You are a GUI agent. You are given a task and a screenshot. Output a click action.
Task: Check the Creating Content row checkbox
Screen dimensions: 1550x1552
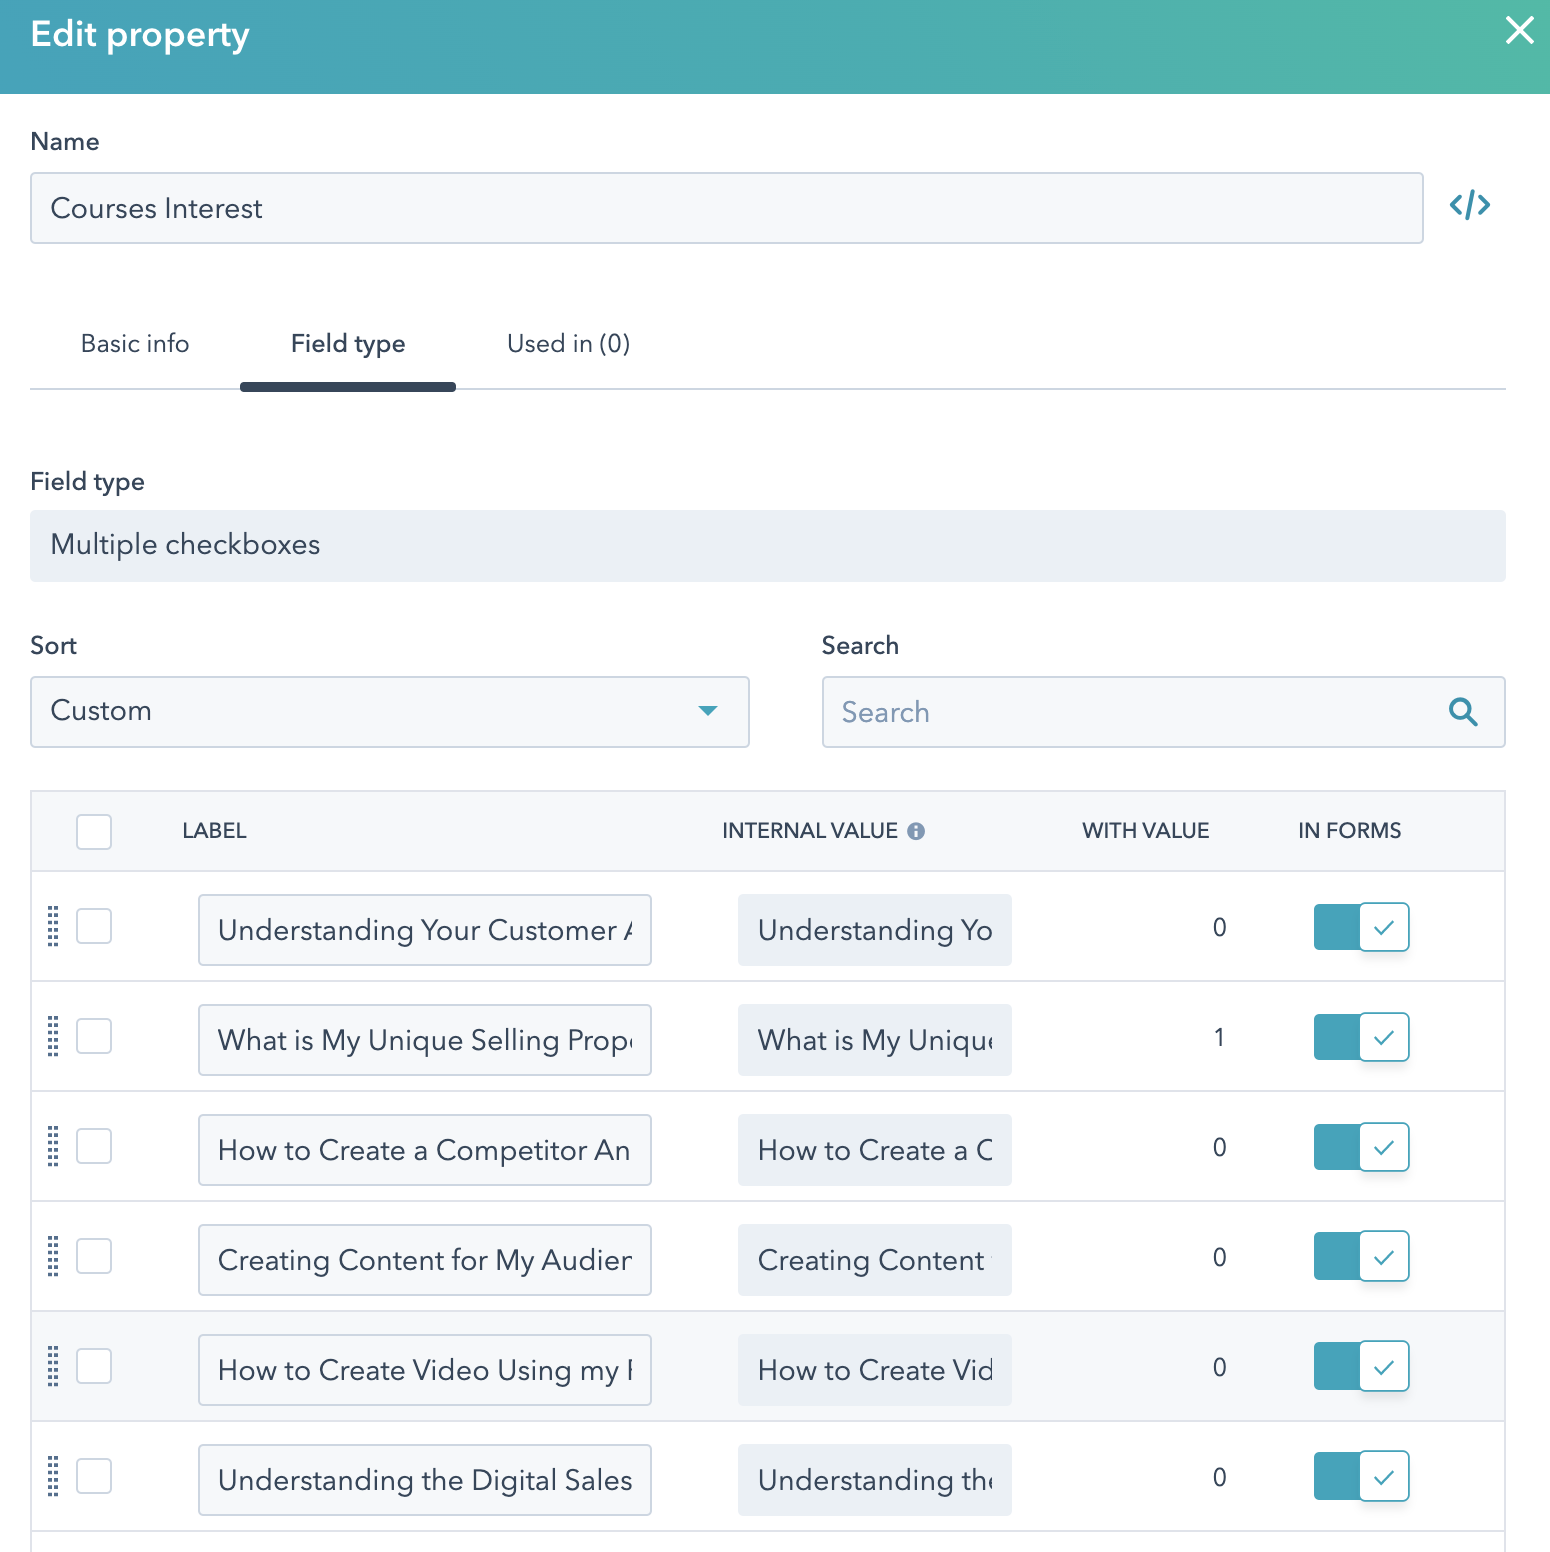pos(94,1256)
